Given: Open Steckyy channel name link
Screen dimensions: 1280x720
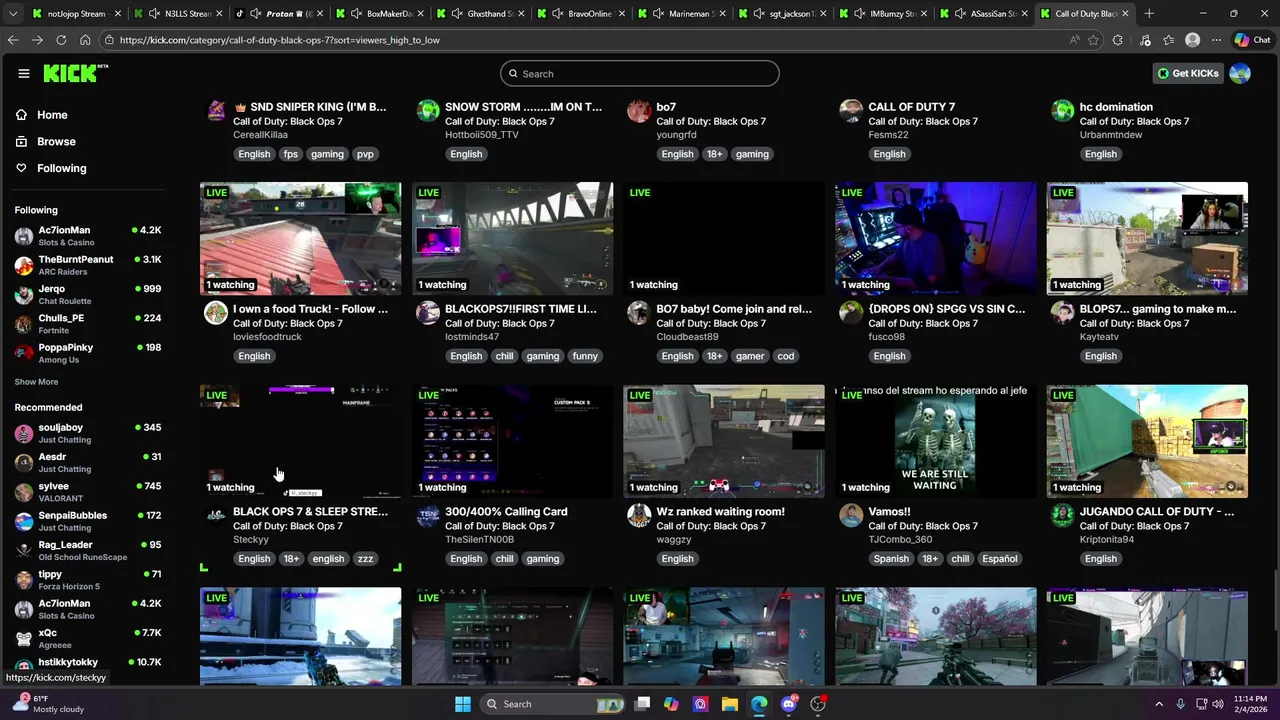Looking at the screenshot, I should (x=251, y=540).
